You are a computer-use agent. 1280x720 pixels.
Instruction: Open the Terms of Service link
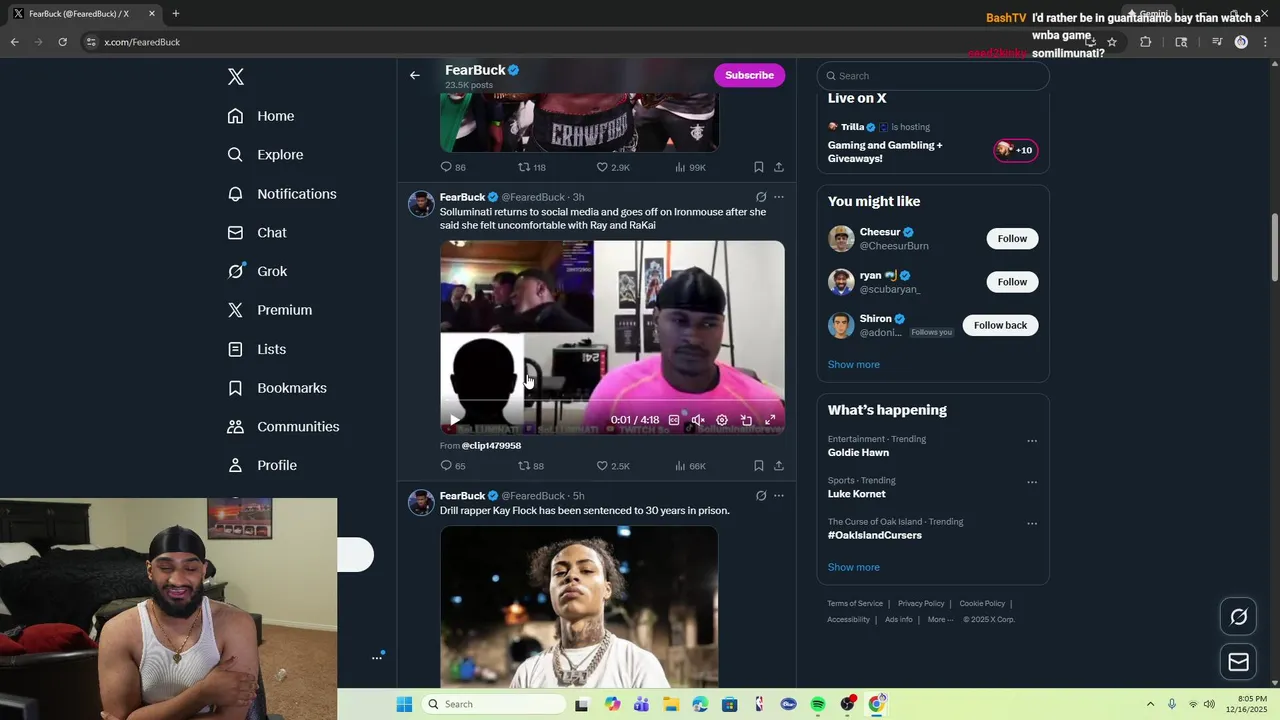pos(855,604)
